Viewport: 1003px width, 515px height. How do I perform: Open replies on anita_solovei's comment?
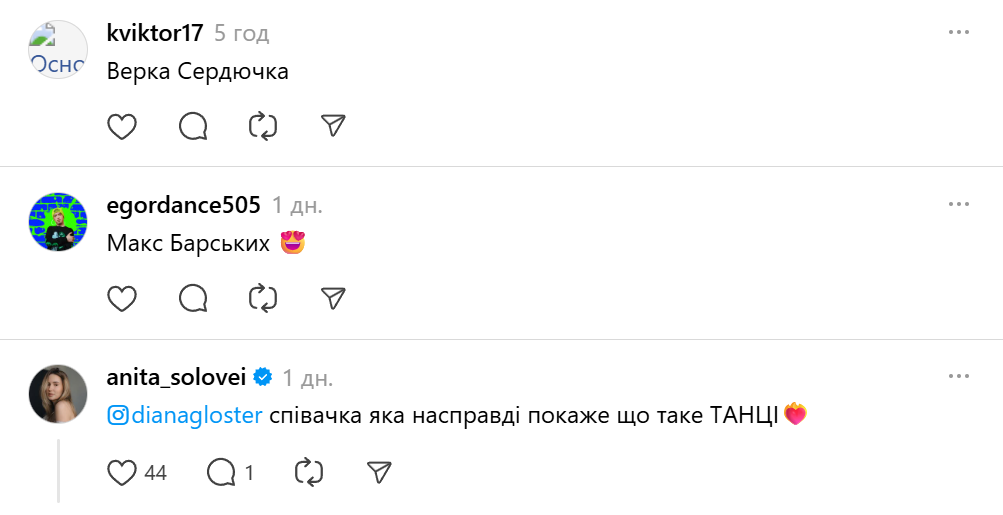pyautogui.click(x=221, y=472)
